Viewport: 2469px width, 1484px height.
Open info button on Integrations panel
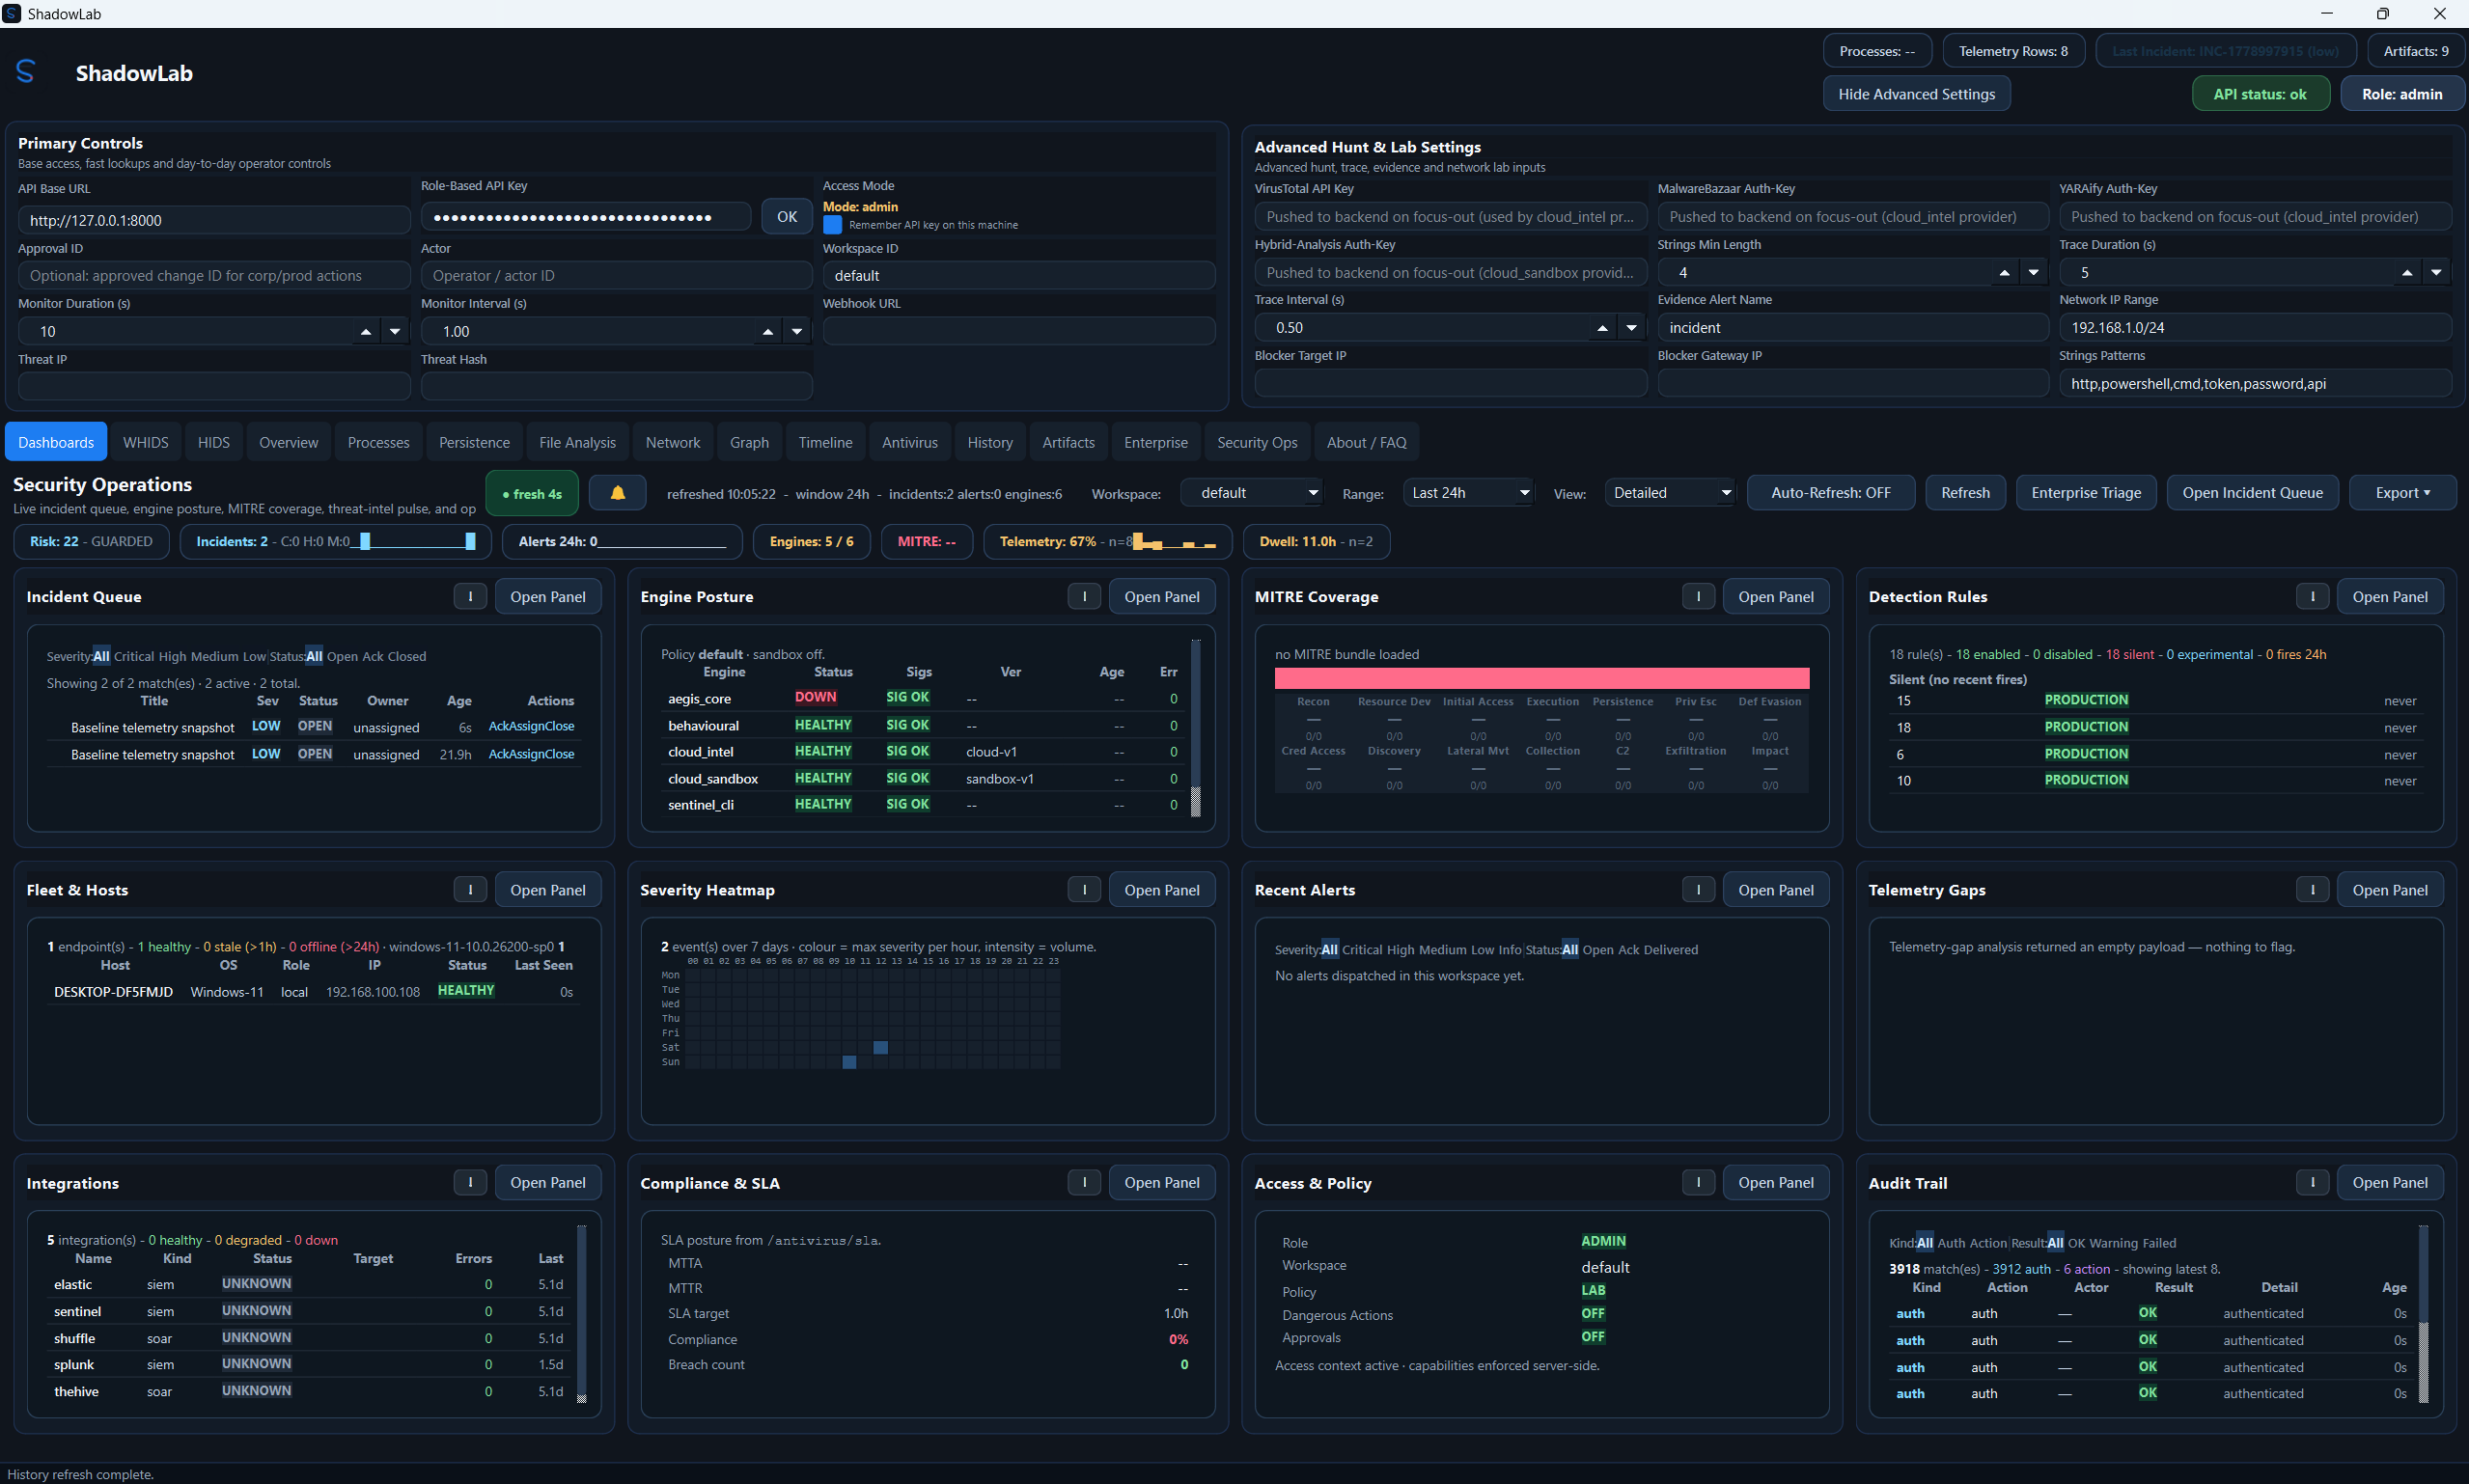tap(470, 1182)
